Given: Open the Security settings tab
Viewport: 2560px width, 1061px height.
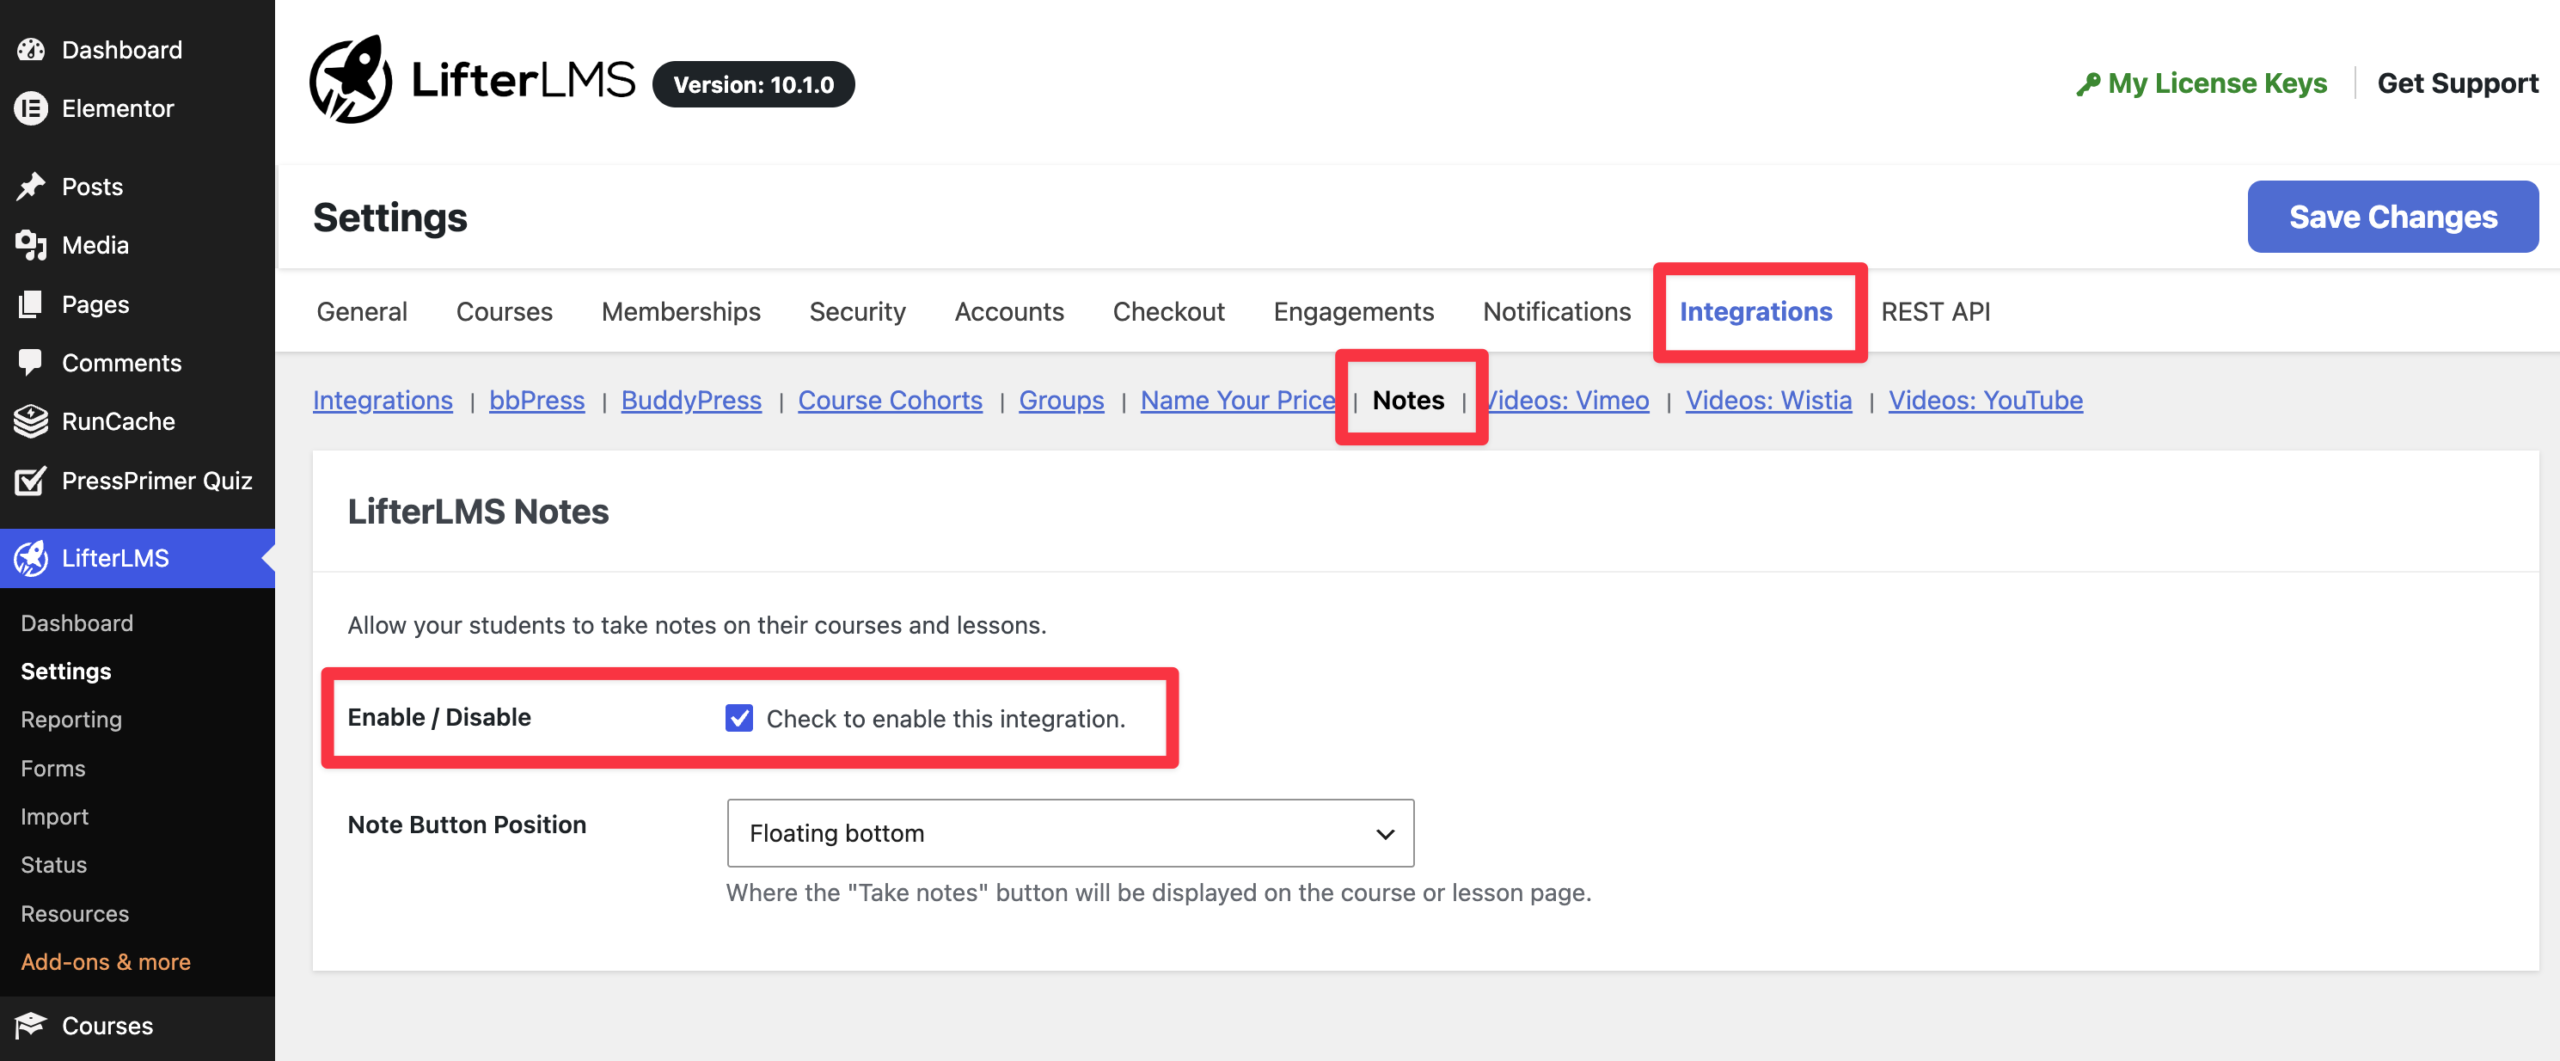Looking at the screenshot, I should coord(857,311).
